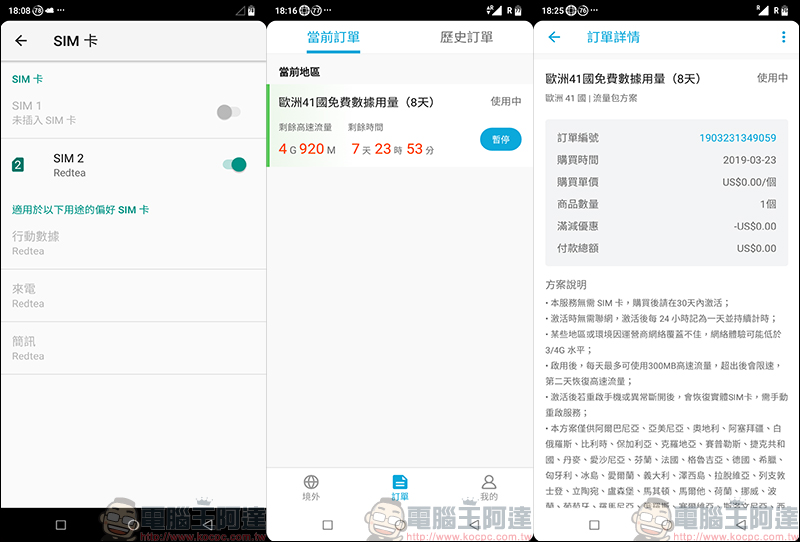Tap the 4 G 920 M remaining data value

point(307,149)
